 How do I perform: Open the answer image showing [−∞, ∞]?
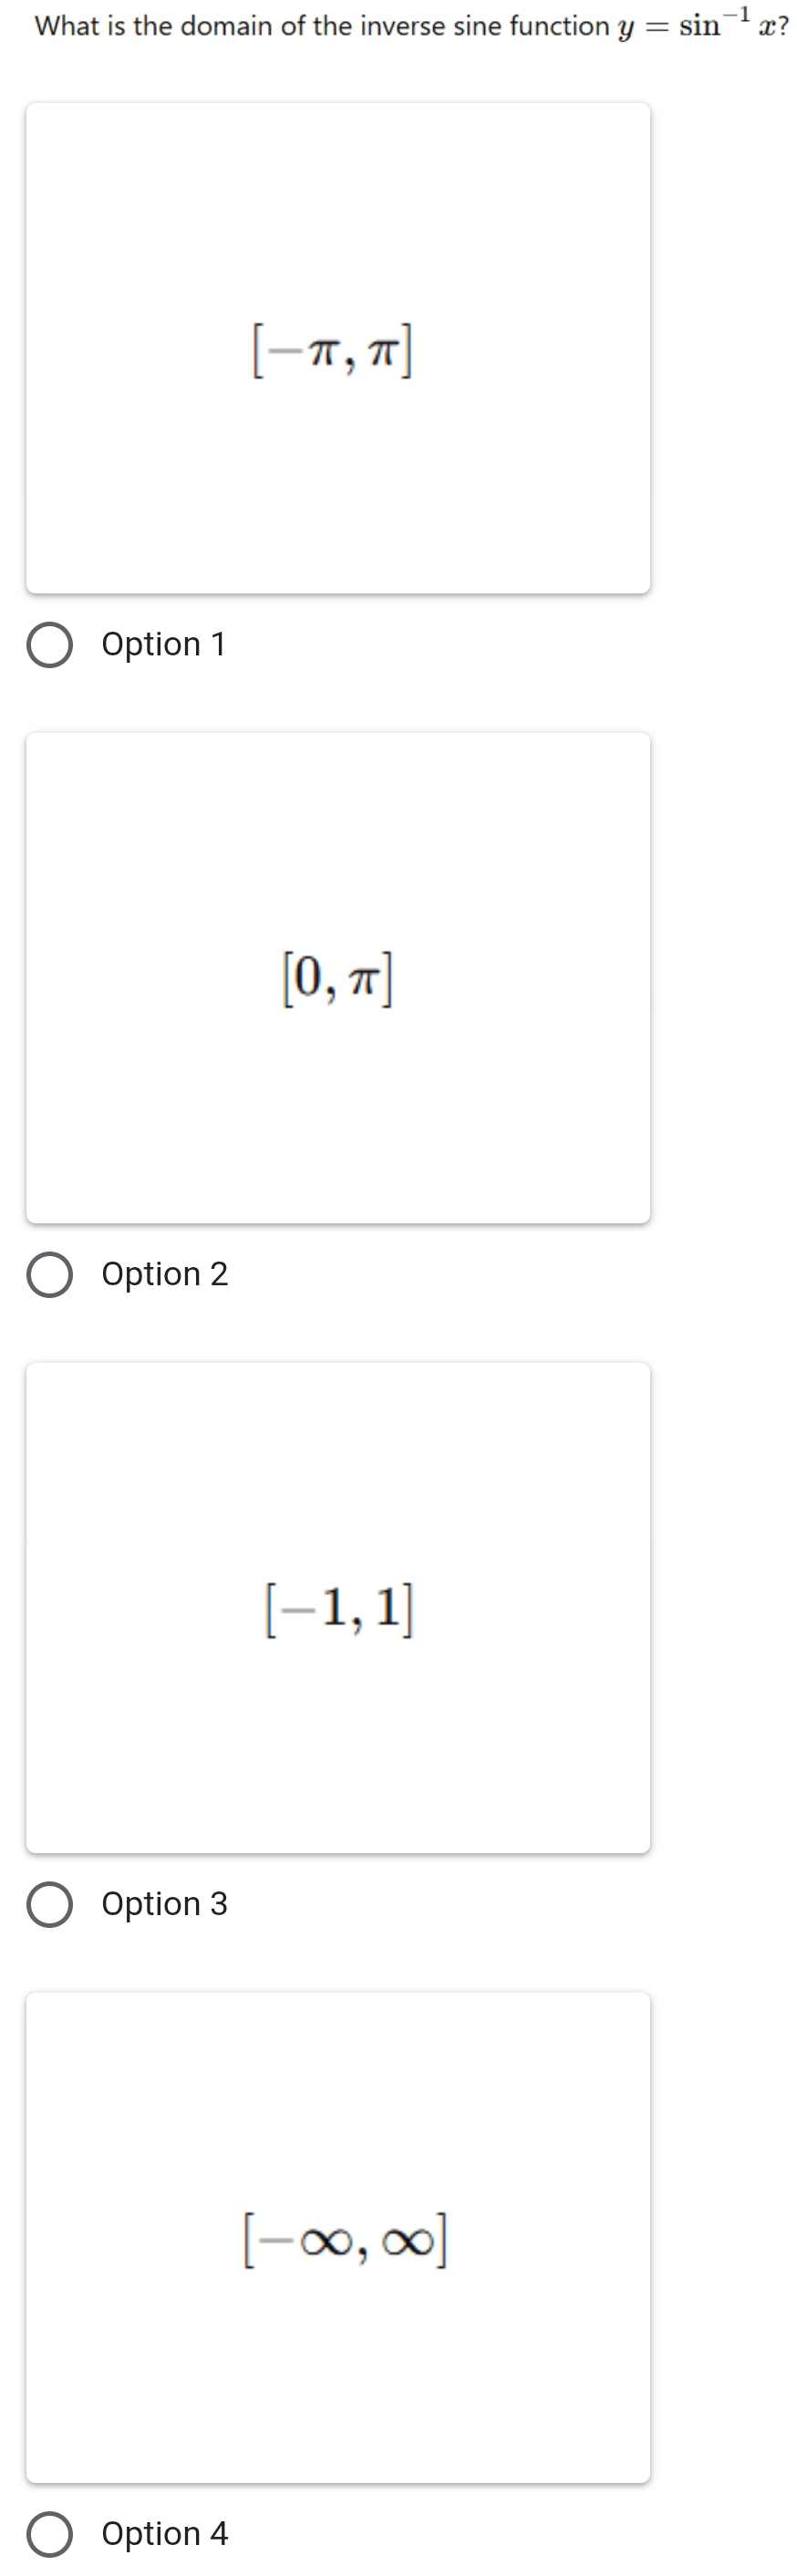(x=338, y=2238)
